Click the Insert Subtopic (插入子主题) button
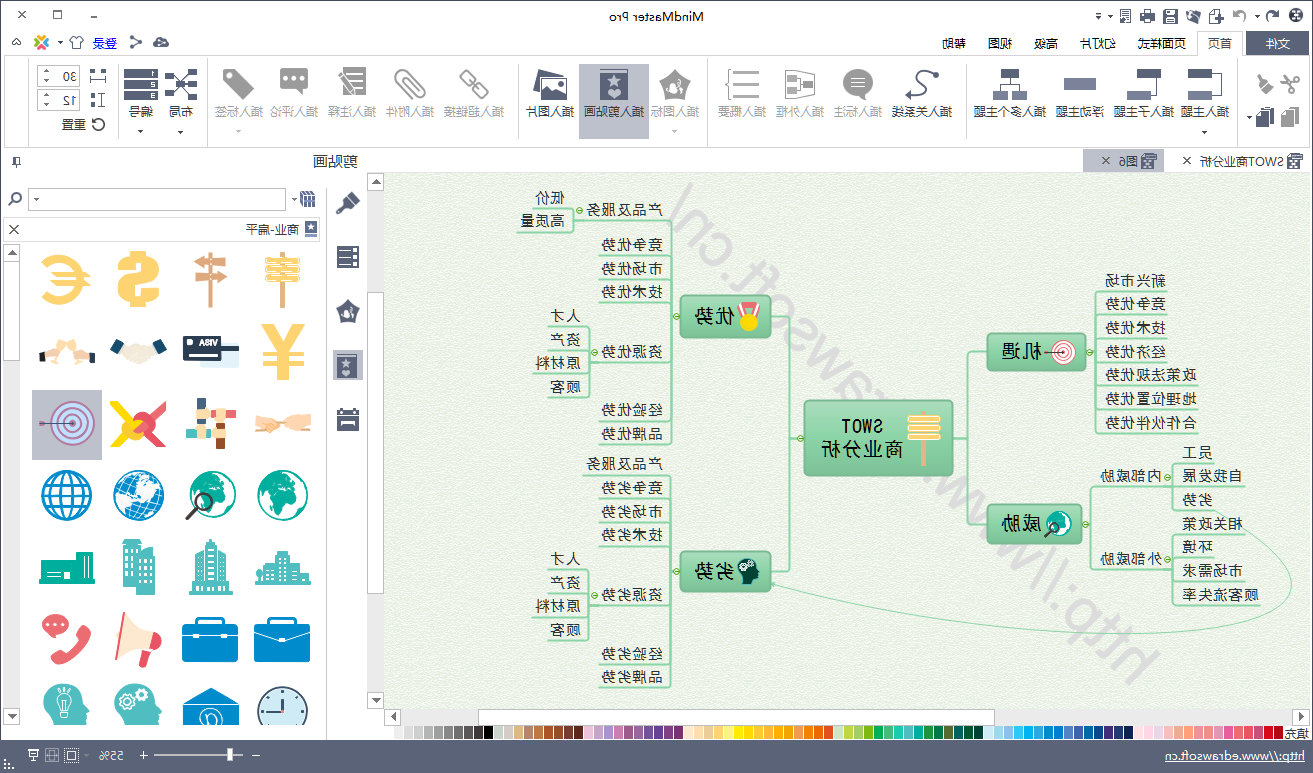Screen dimensions: 1313x773 (x=1143, y=93)
